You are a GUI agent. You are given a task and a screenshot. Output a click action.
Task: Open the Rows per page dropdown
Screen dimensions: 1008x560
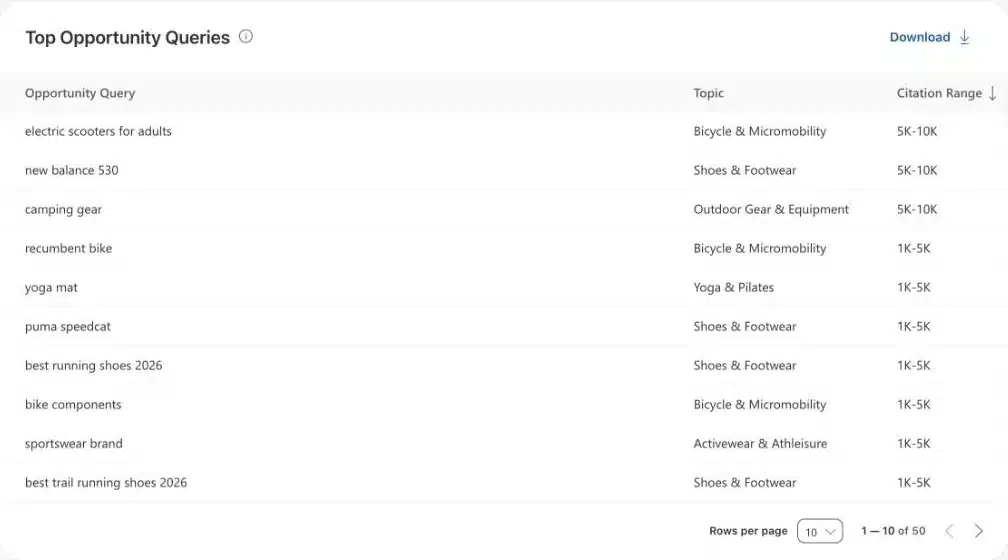[x=820, y=531]
